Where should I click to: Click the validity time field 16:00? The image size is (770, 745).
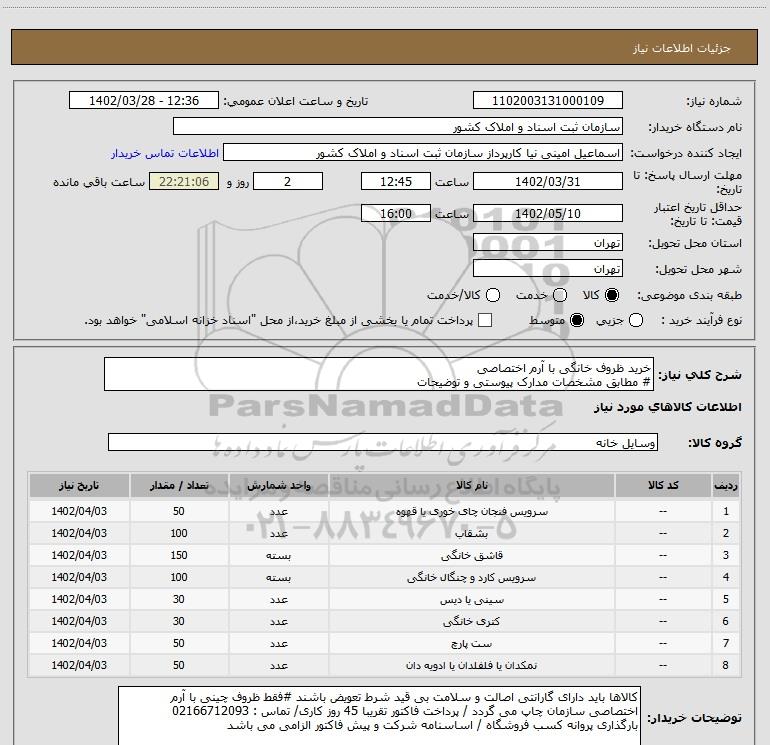click(396, 214)
